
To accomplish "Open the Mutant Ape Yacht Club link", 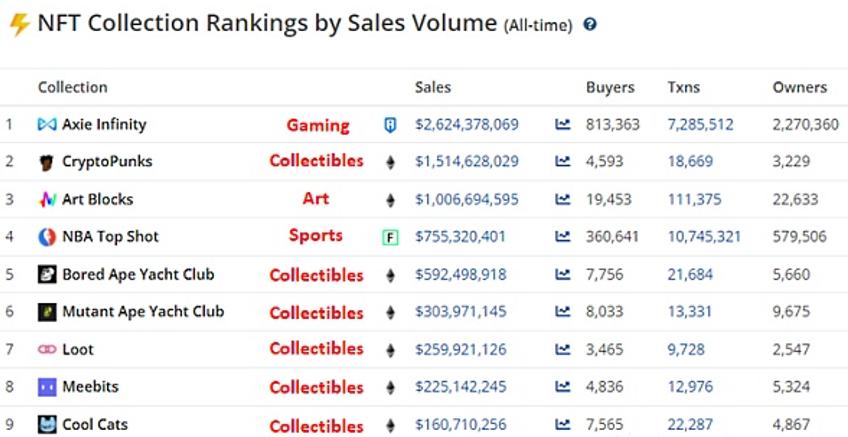I will point(143,312).
